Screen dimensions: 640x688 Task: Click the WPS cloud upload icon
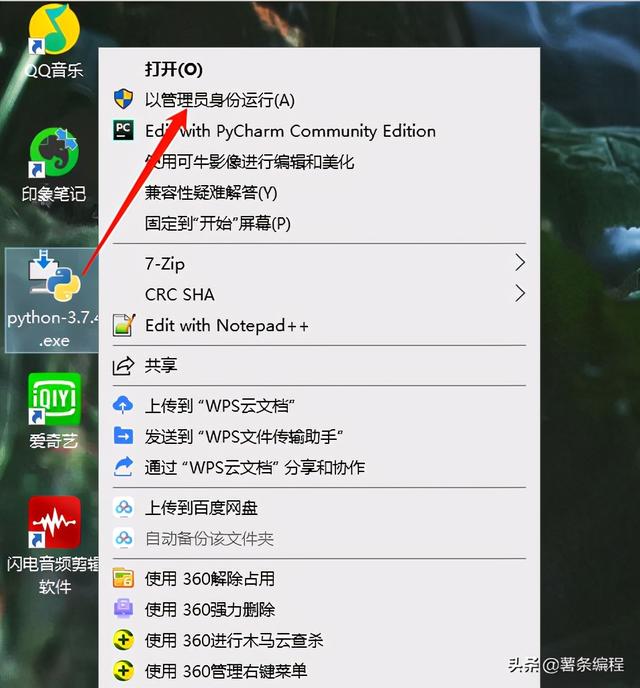coord(123,405)
